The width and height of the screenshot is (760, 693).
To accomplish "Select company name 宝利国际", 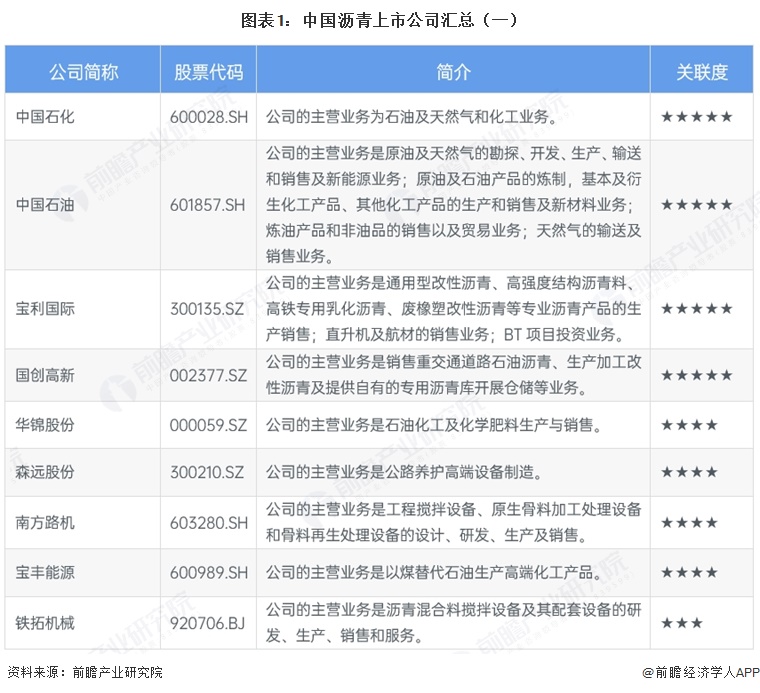I will pos(45,309).
